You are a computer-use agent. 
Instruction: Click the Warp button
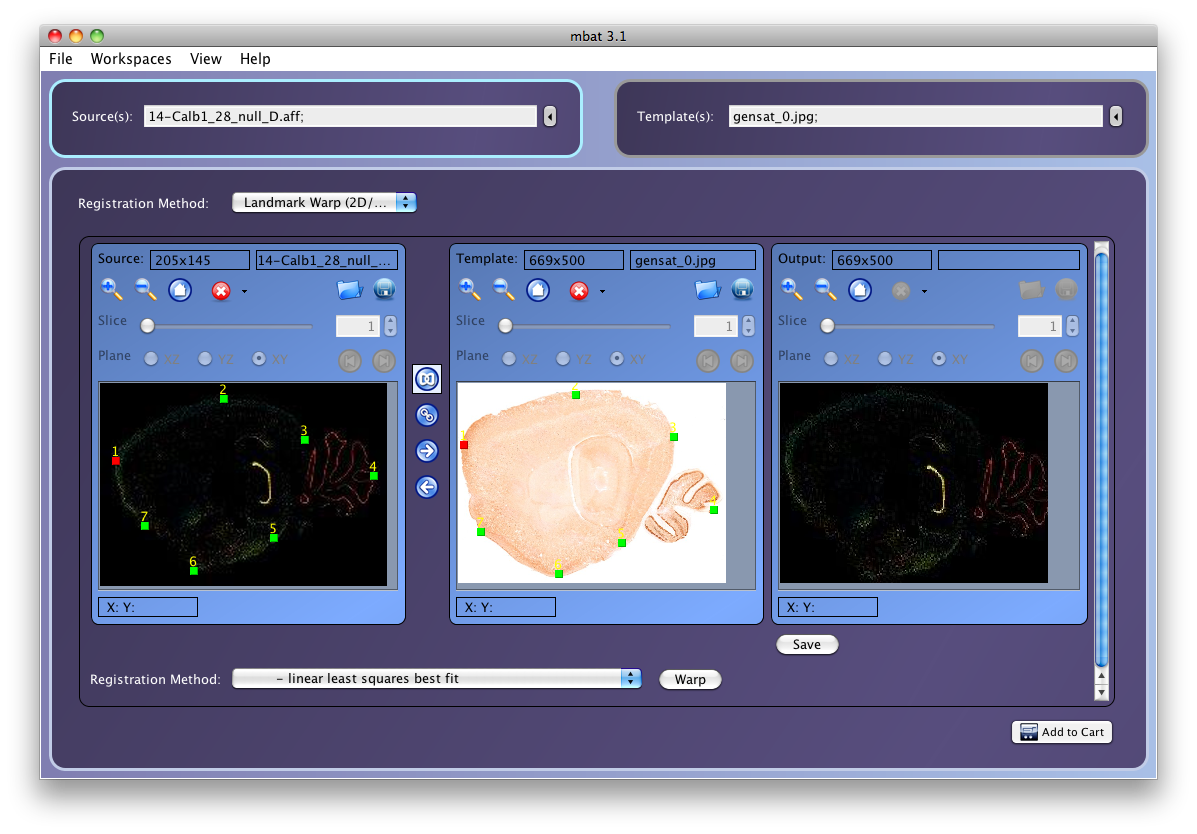click(x=690, y=679)
